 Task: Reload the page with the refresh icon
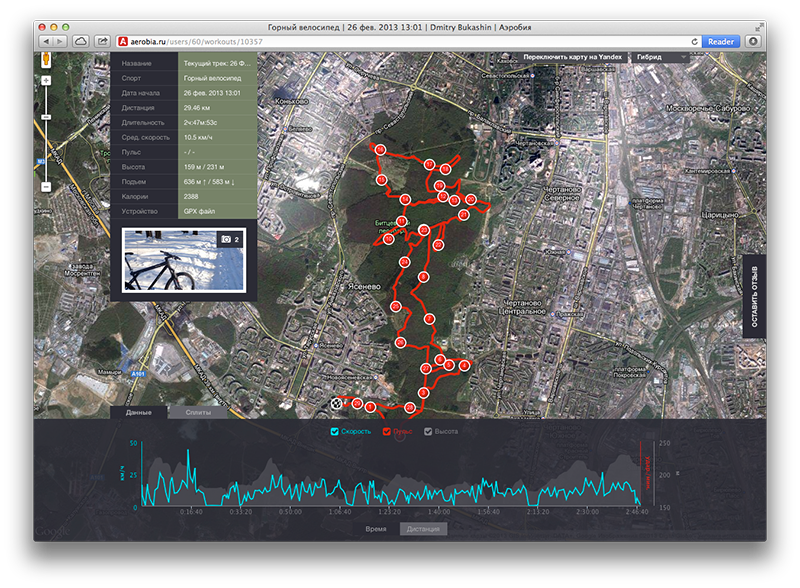[x=694, y=42]
